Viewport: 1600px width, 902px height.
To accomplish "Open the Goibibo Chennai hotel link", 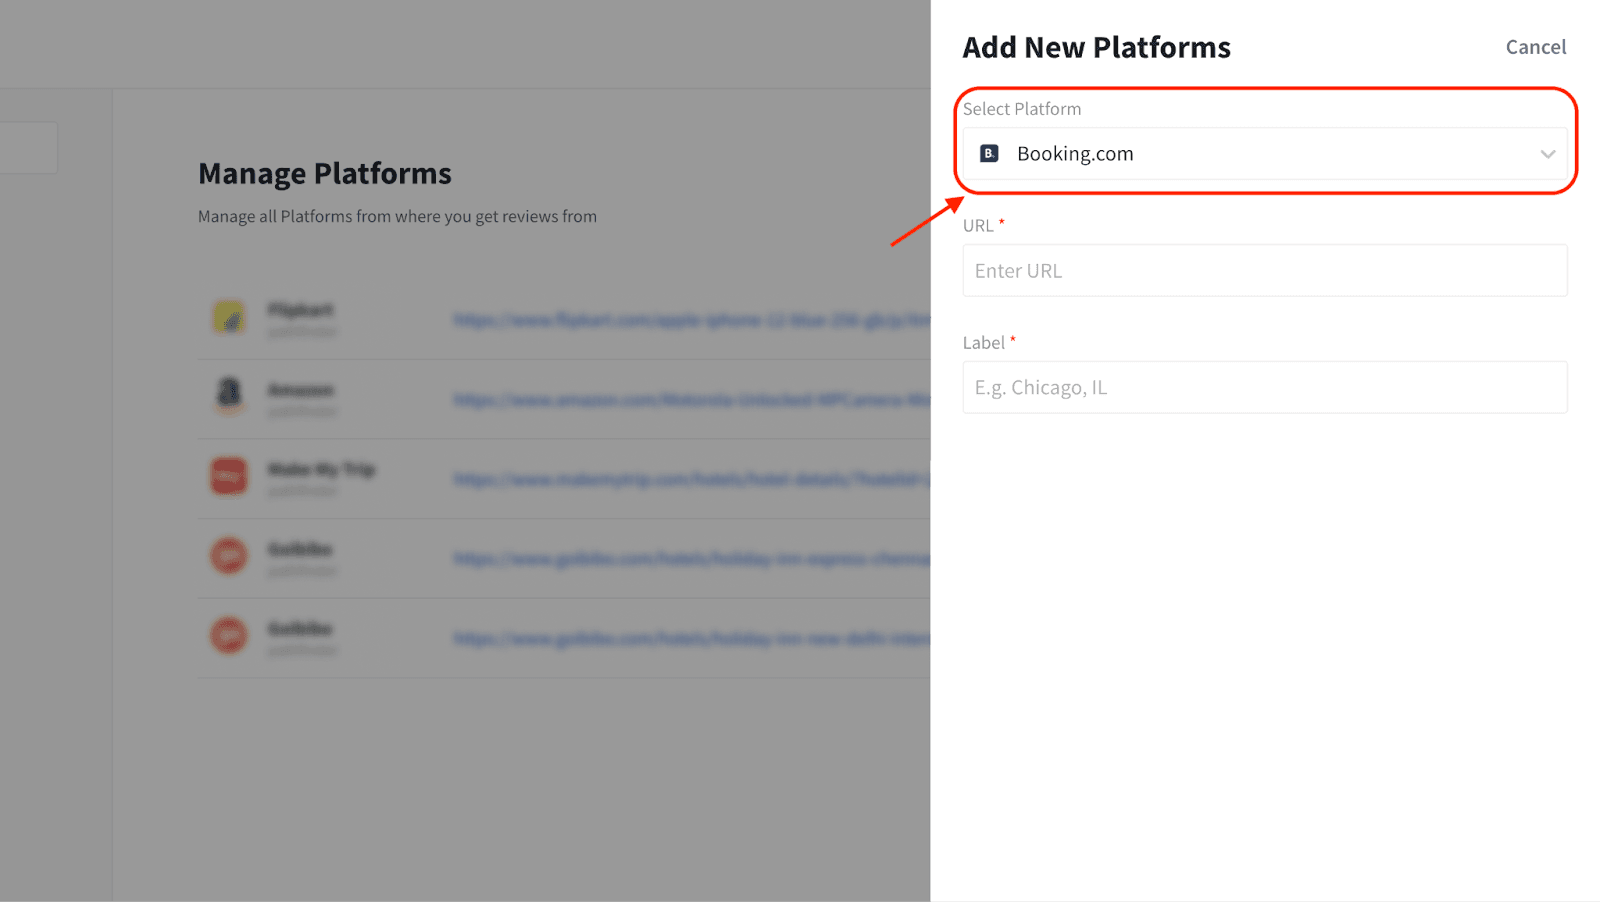I will [690, 559].
